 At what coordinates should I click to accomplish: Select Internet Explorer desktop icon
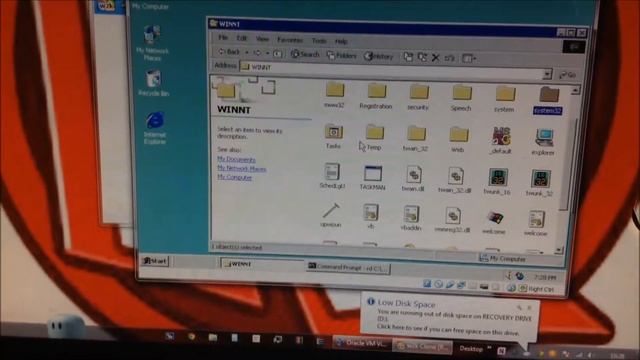[x=155, y=128]
